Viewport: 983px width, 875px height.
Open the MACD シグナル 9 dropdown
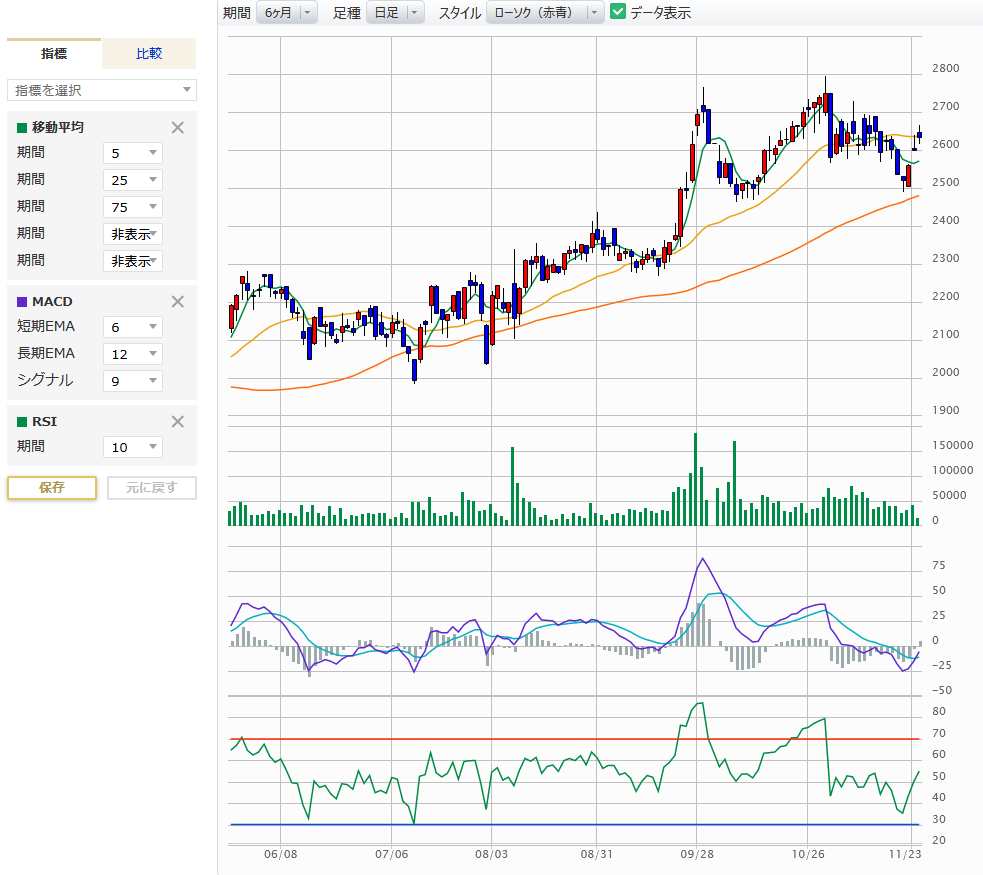point(132,381)
